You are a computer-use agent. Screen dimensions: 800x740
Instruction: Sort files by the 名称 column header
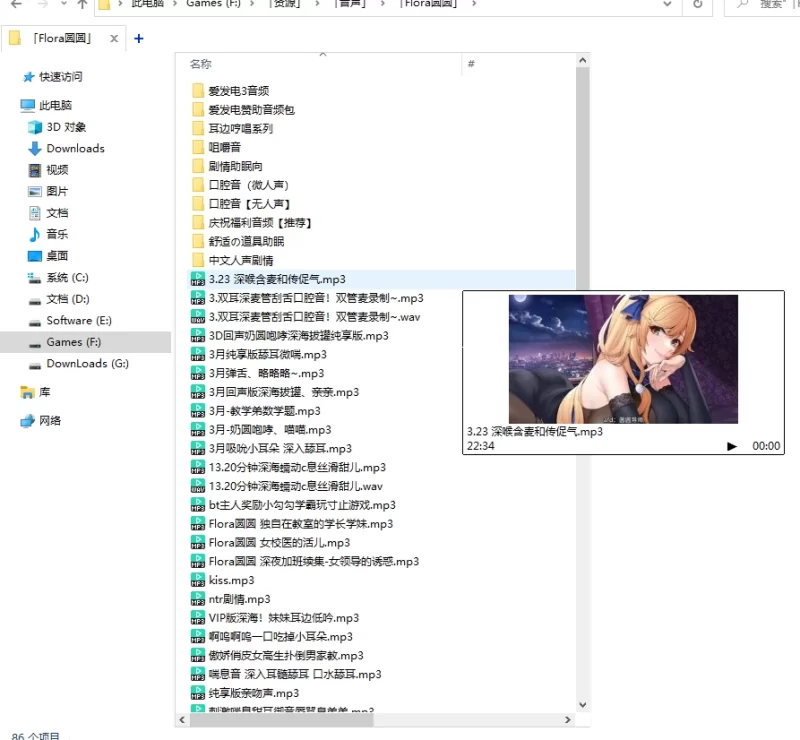click(x=202, y=65)
